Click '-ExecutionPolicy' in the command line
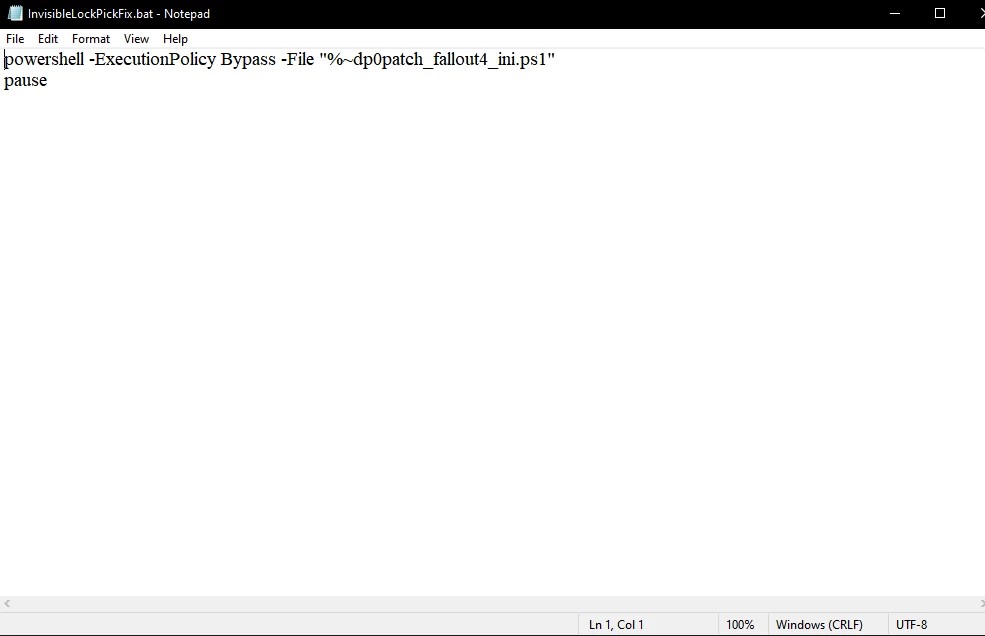Viewport: 985px width, 636px height. pyautogui.click(x=152, y=60)
